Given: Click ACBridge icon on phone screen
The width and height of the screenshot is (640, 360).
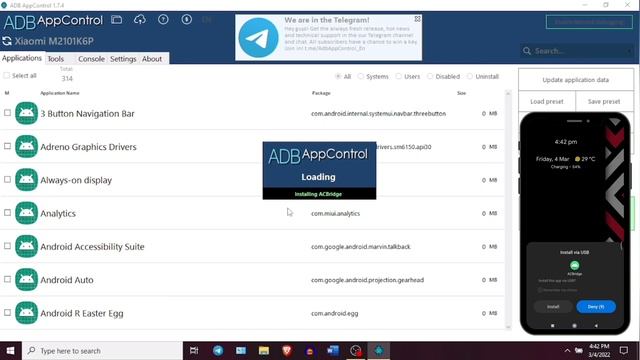Looking at the screenshot, I should (574, 265).
